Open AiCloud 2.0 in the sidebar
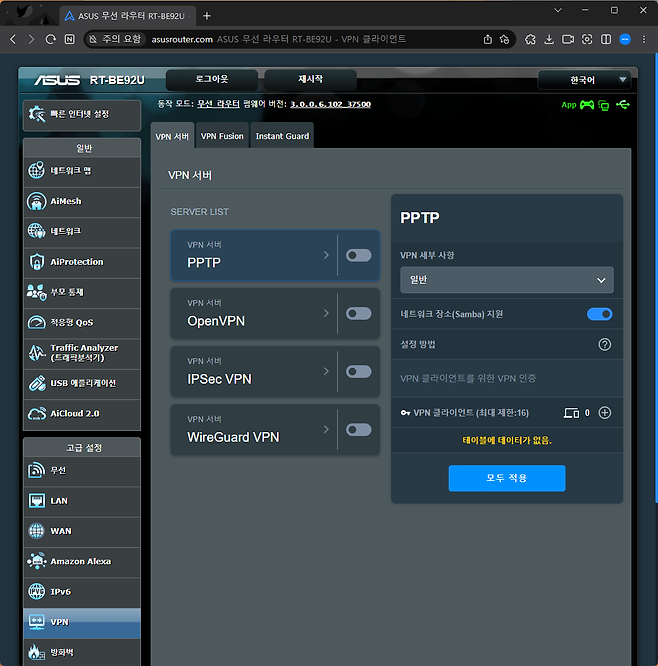 tap(81, 413)
